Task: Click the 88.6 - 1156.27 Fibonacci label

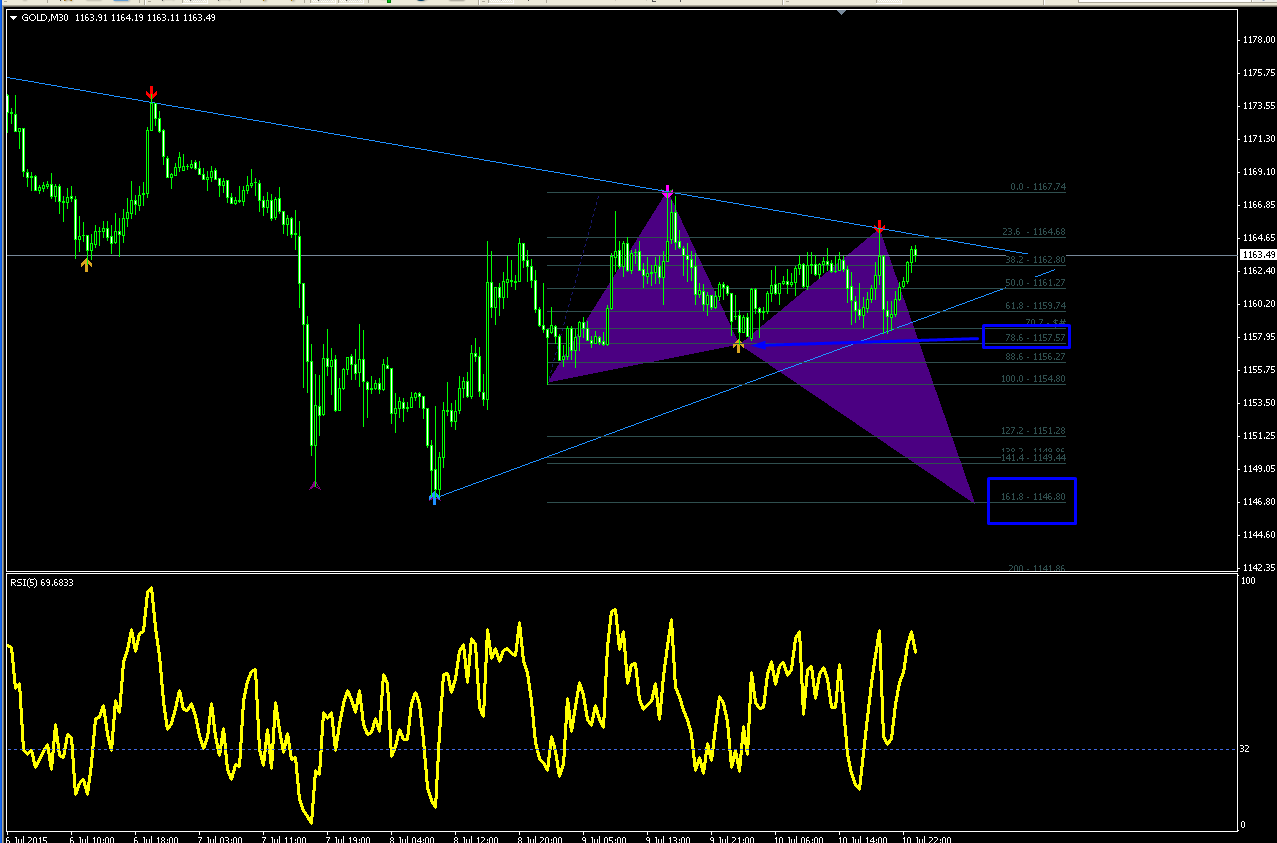Action: click(1034, 356)
